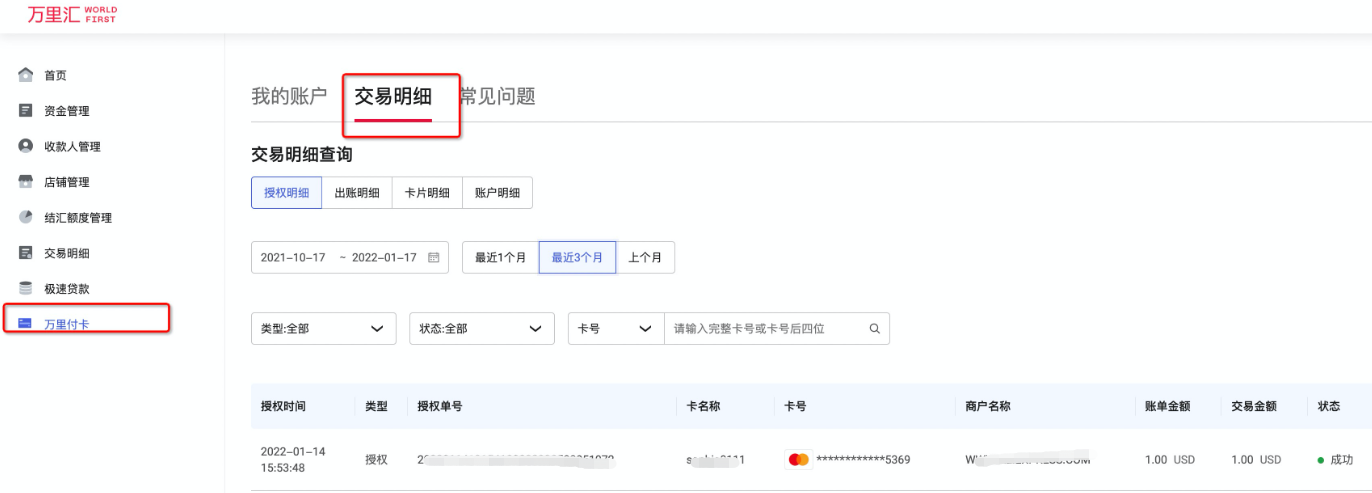Open the date range calendar icon
This screenshot has width=1372, height=493.
point(434,257)
